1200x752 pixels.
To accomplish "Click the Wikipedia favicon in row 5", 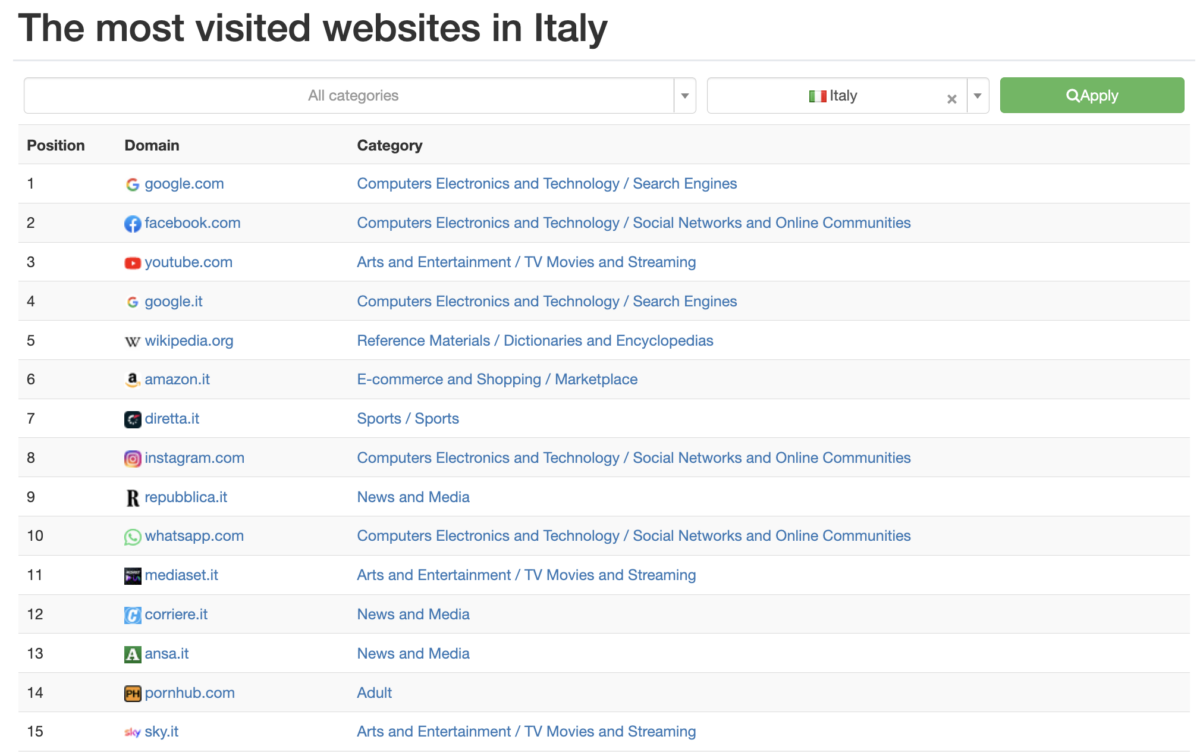I will pyautogui.click(x=132, y=341).
